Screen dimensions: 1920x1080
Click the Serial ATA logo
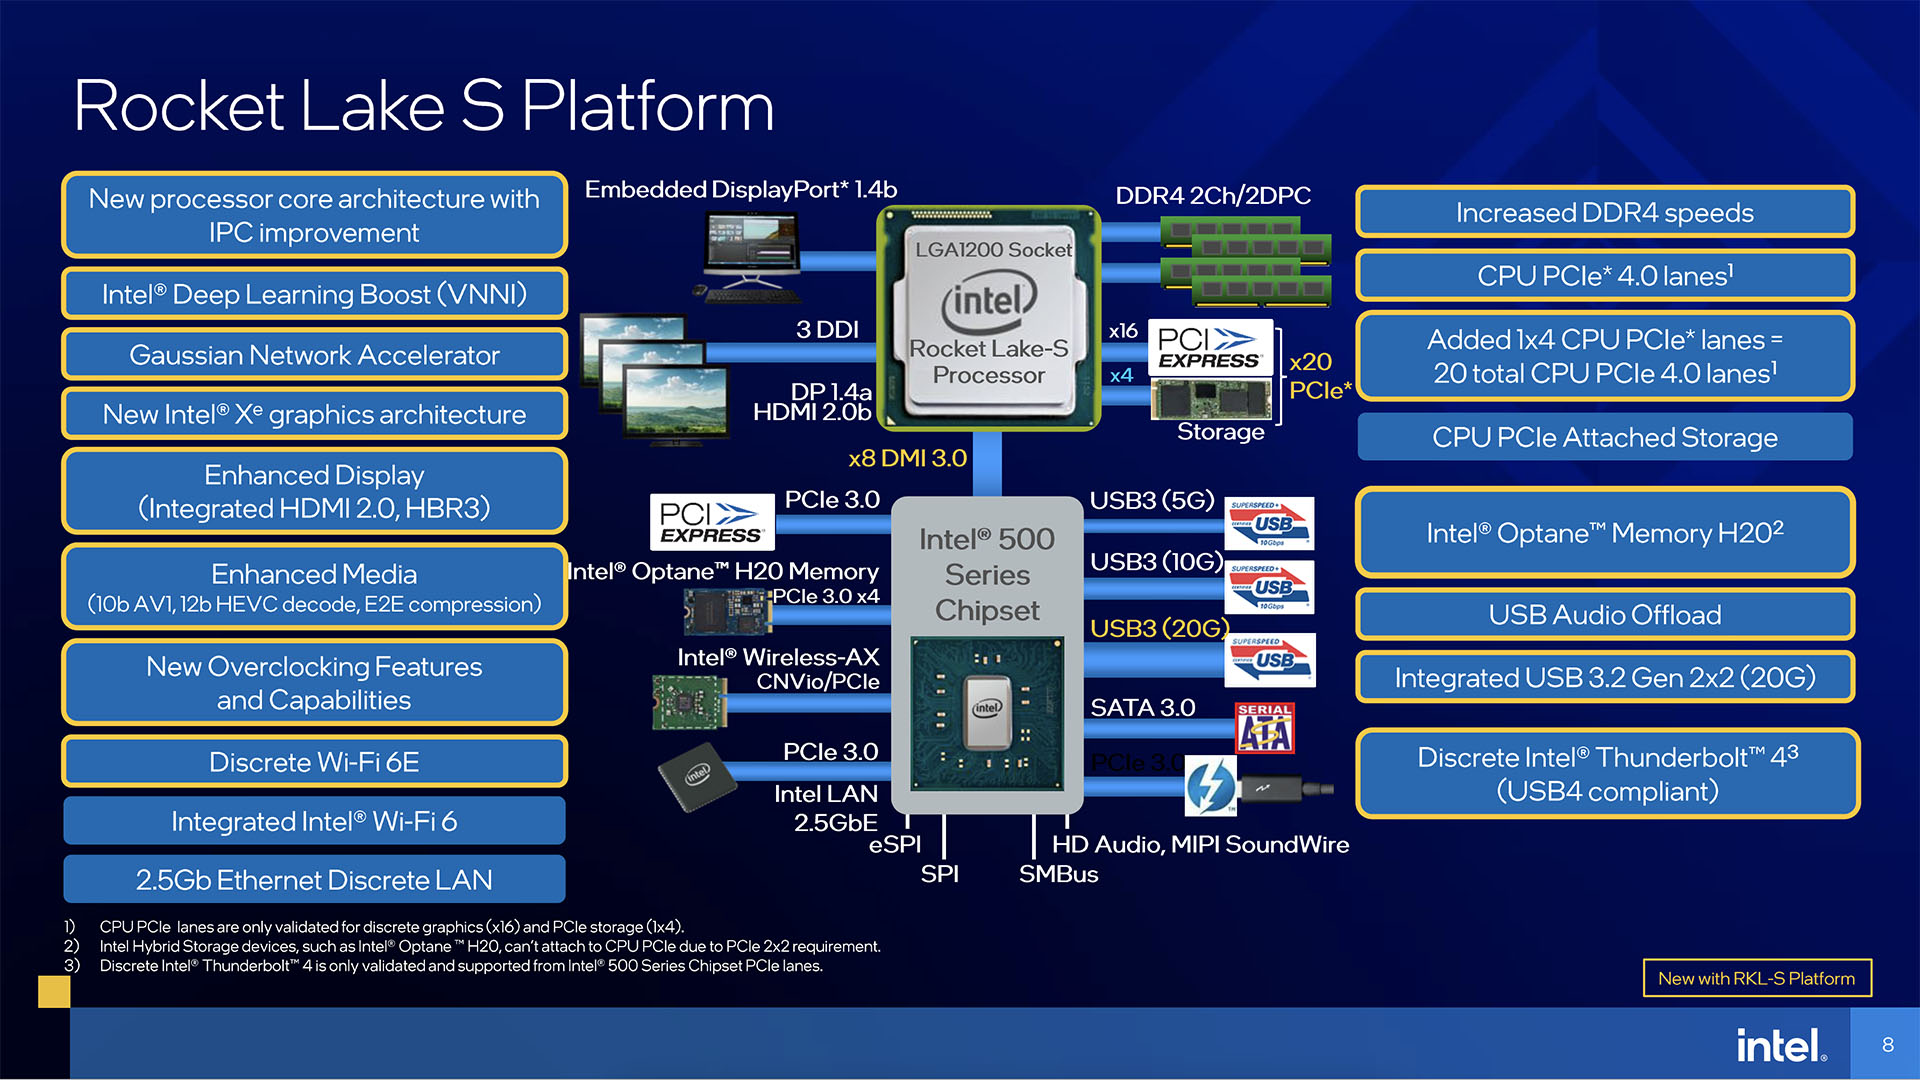[x=1265, y=727]
